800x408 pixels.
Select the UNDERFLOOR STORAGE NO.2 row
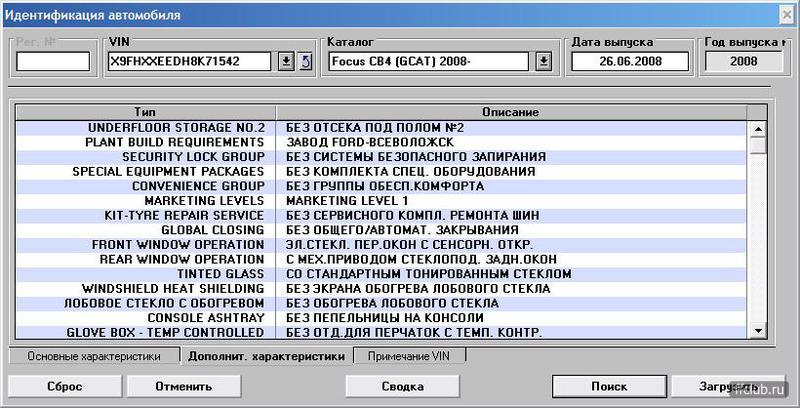coord(381,128)
